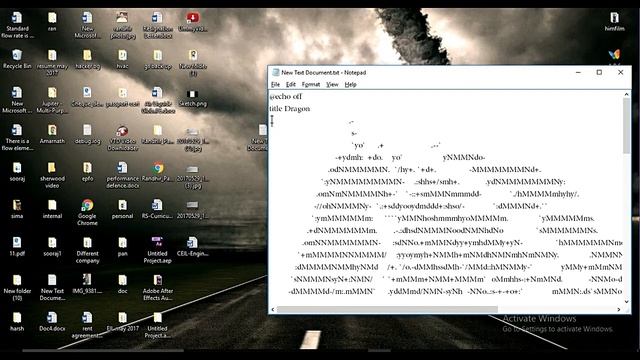Select the debug.log file icon

point(87,134)
